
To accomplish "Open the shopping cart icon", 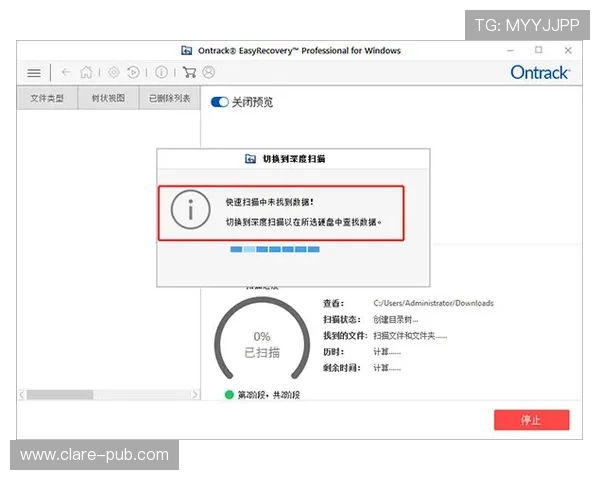I will point(189,72).
